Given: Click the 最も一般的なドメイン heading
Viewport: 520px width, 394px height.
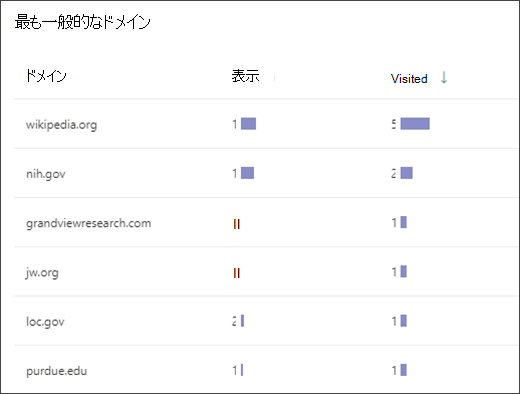Looking at the screenshot, I should (82, 22).
